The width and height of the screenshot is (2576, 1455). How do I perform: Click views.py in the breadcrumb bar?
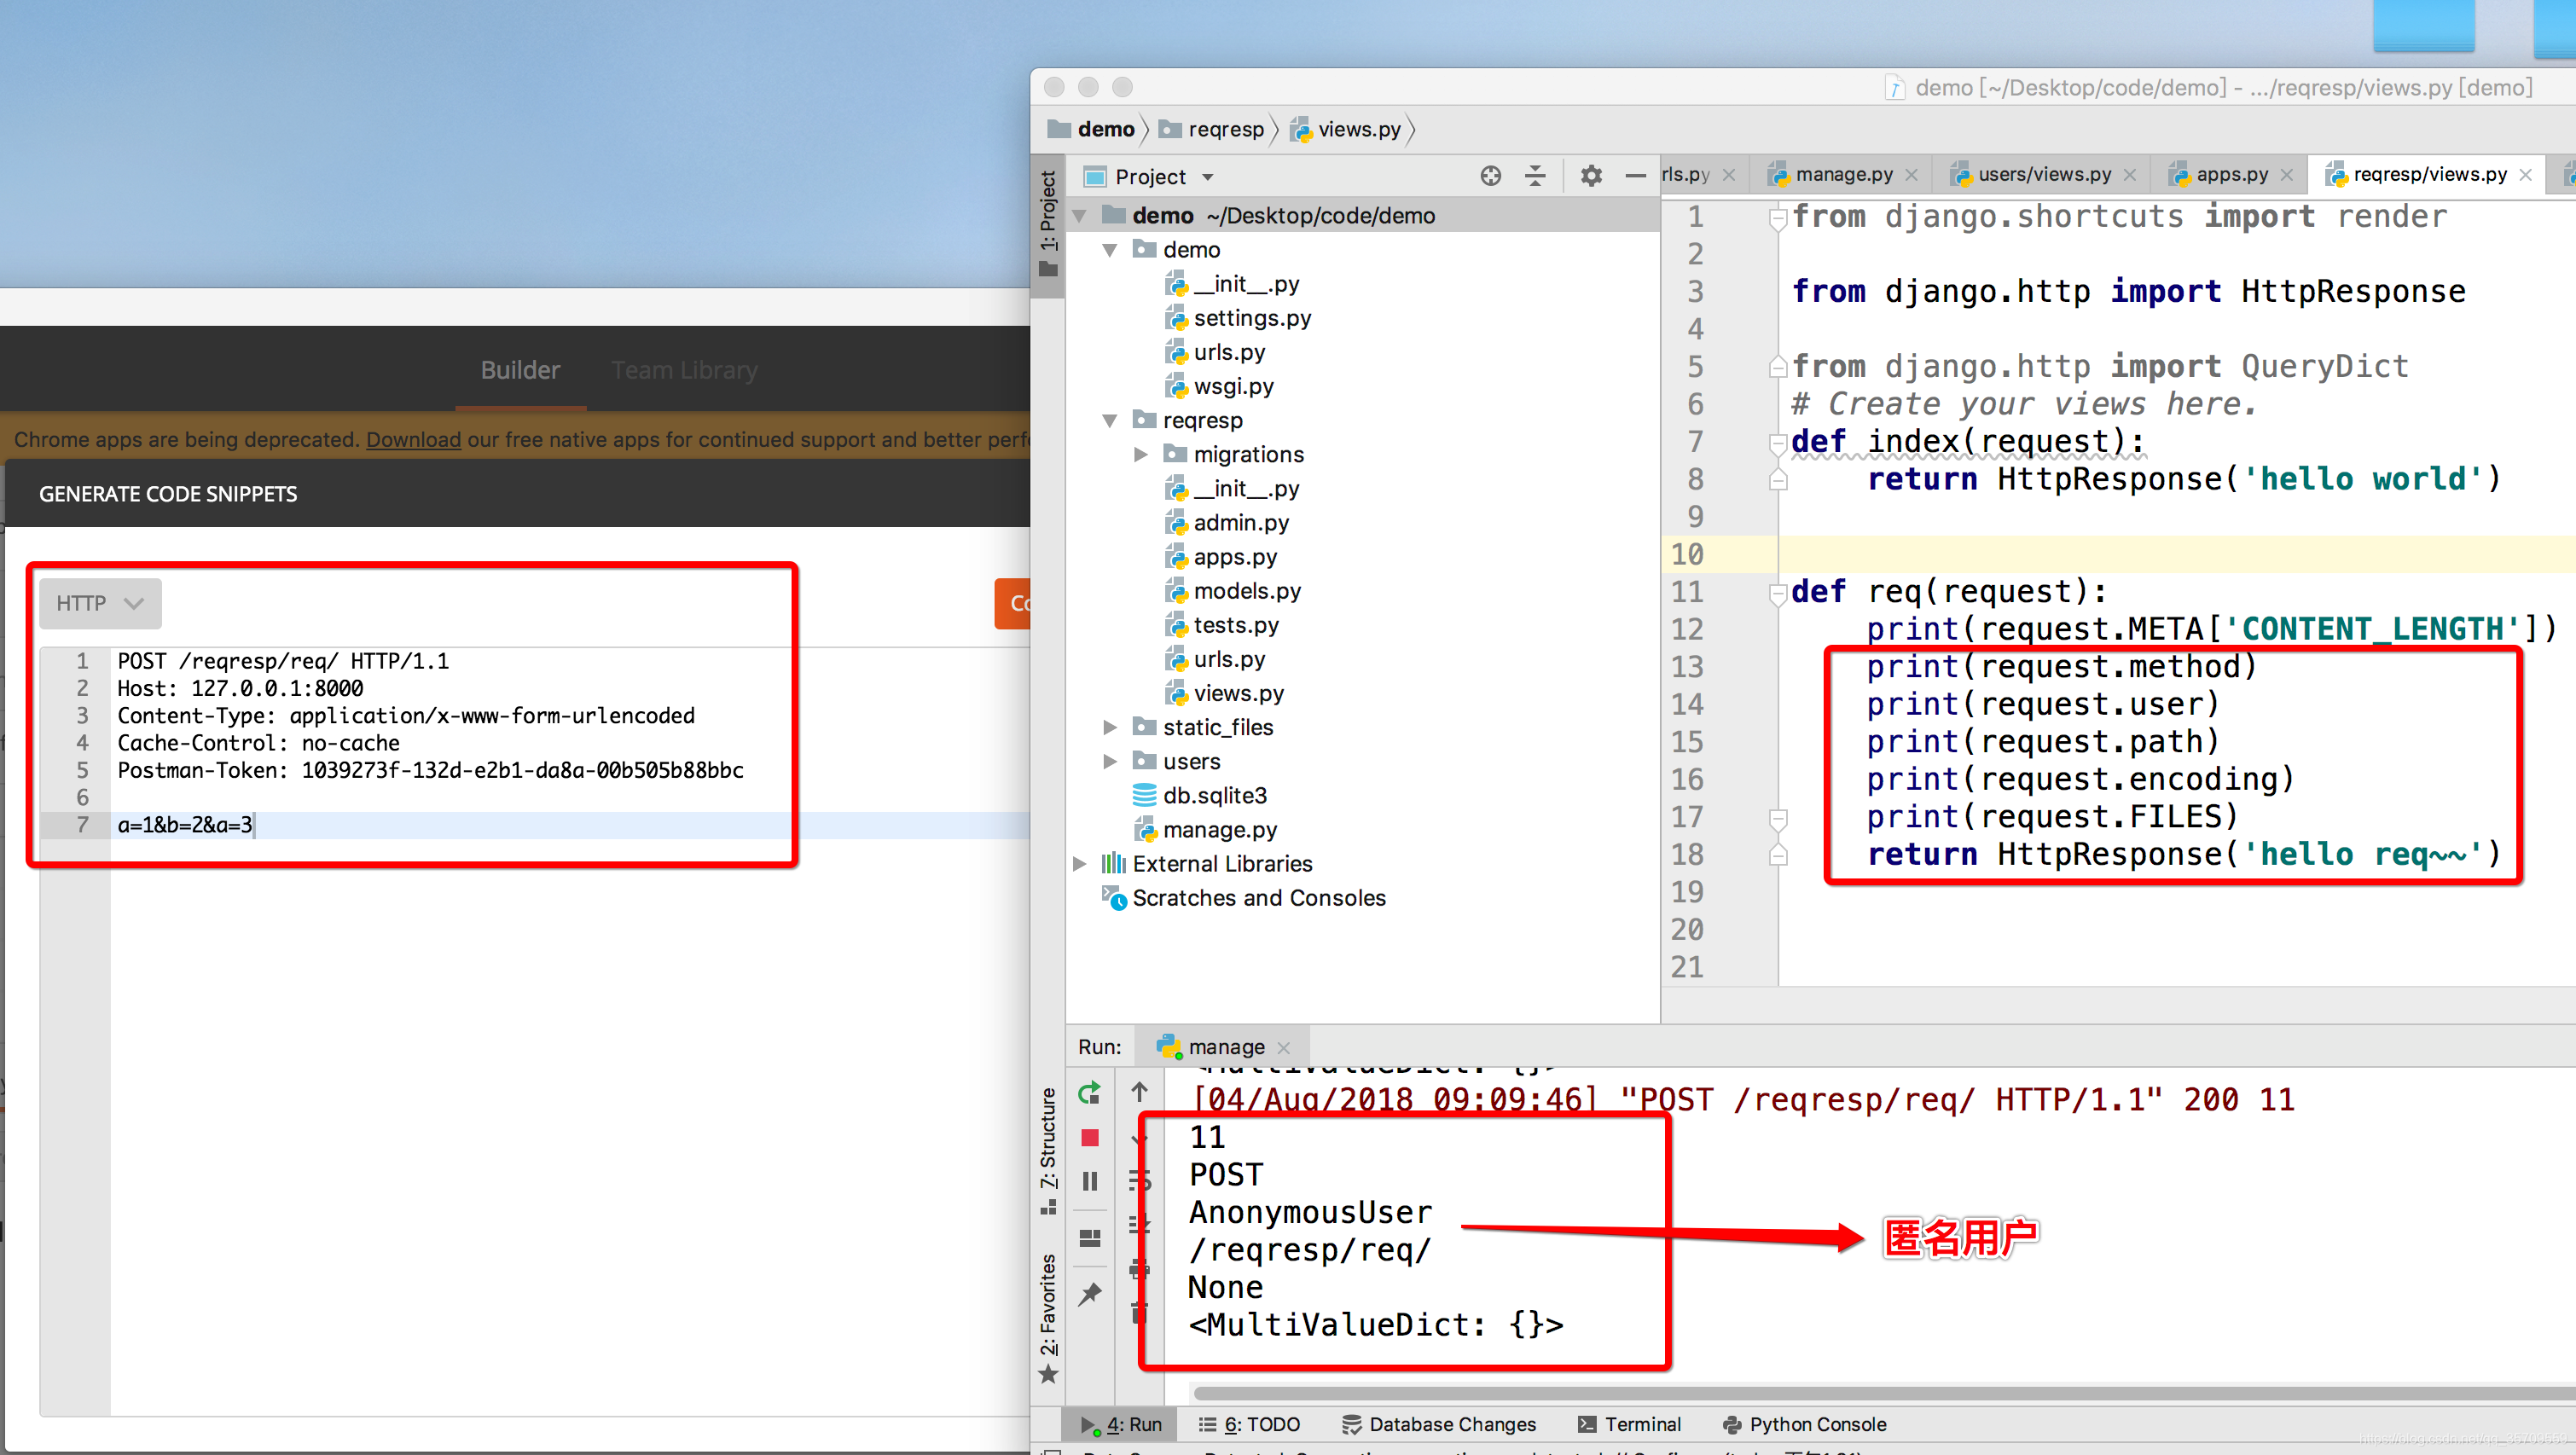(x=1346, y=129)
